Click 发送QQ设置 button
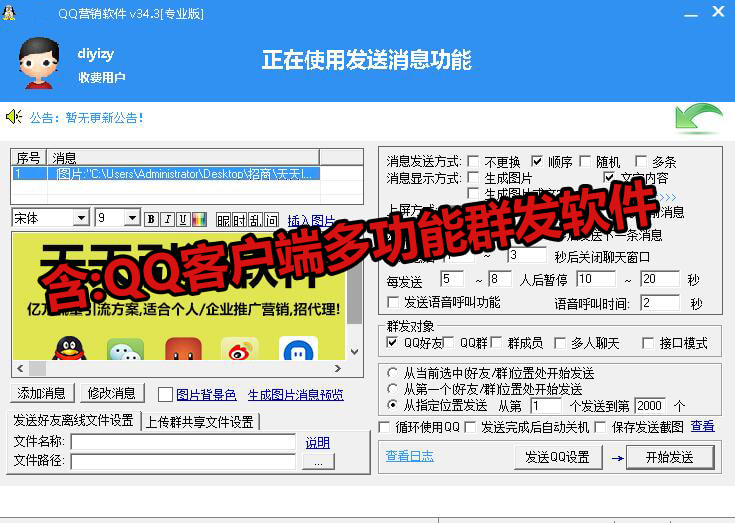Image resolution: width=735 pixels, height=523 pixels. pos(558,457)
